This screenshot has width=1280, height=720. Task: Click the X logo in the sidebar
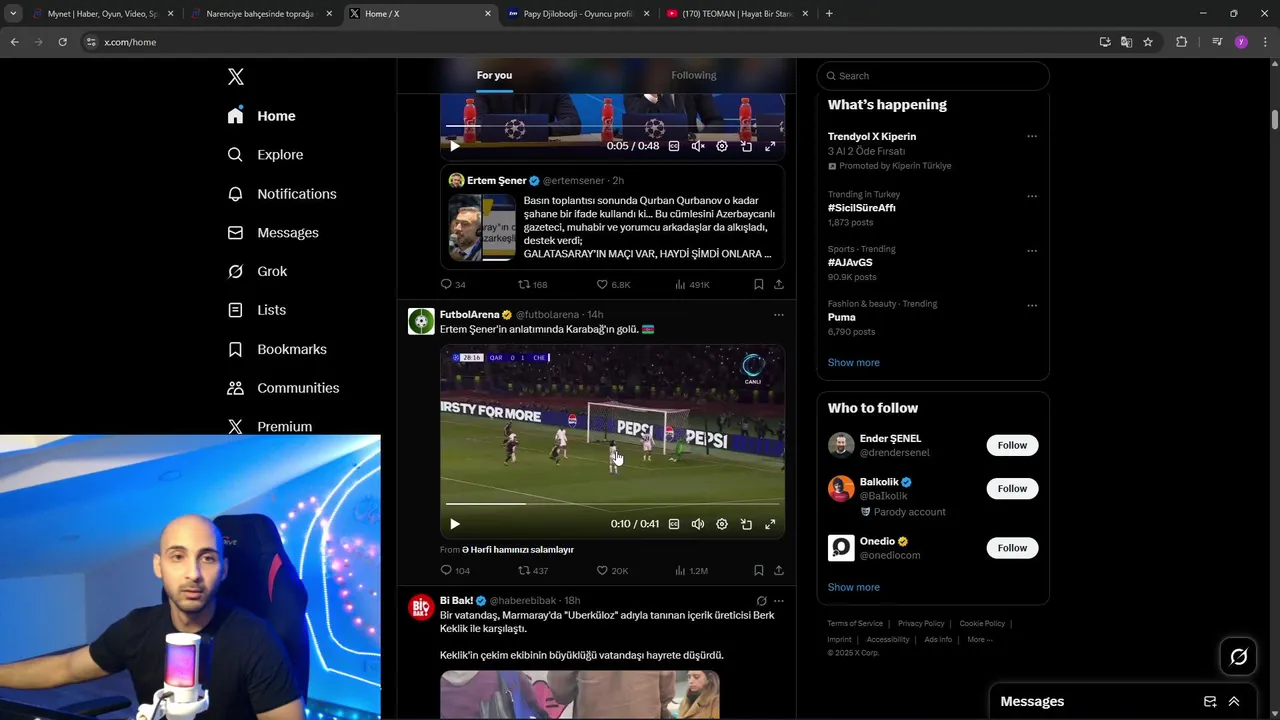[236, 77]
